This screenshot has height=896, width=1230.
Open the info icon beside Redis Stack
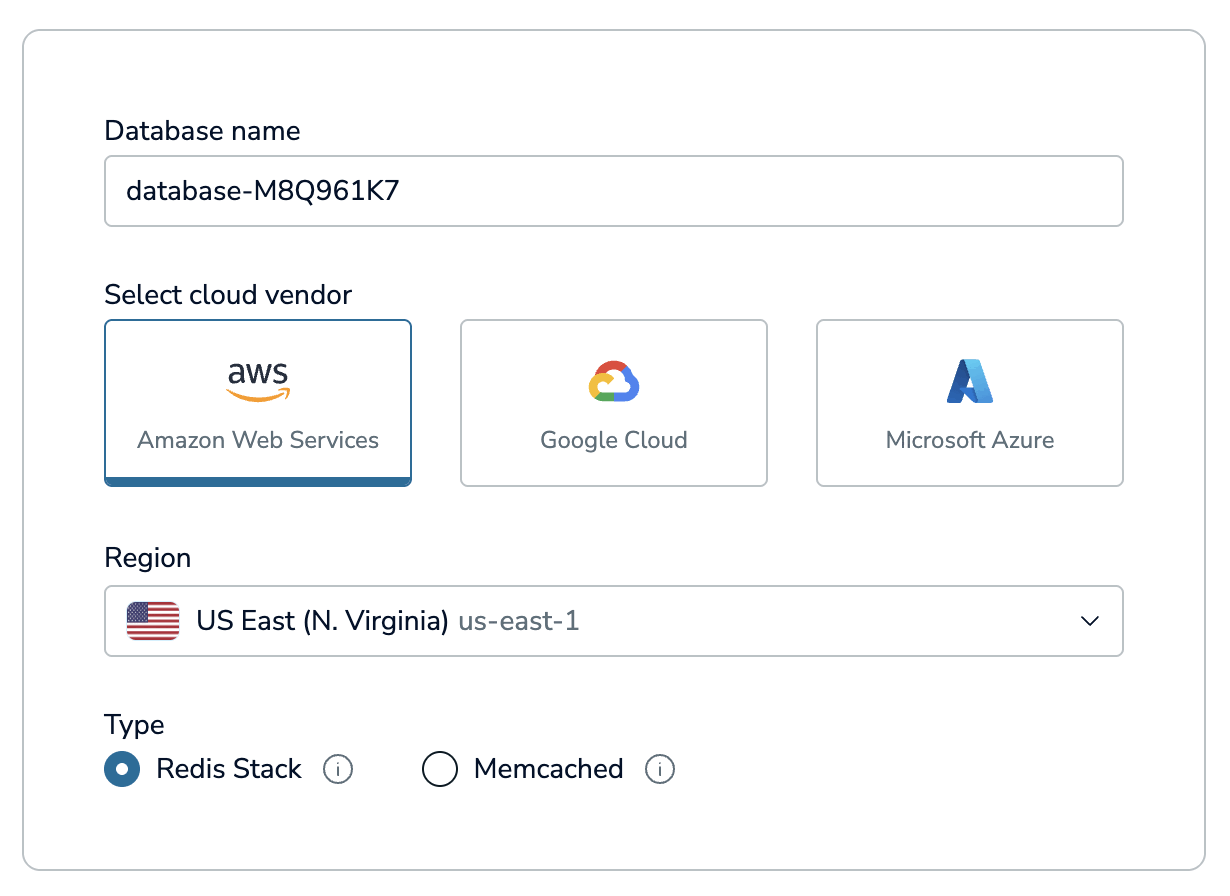[x=338, y=769]
